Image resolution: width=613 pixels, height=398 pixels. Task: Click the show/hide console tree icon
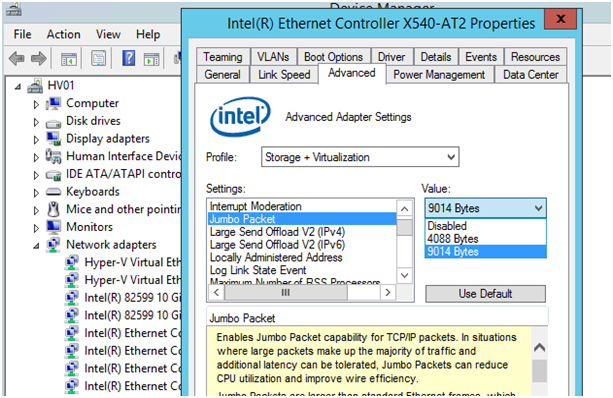68,59
